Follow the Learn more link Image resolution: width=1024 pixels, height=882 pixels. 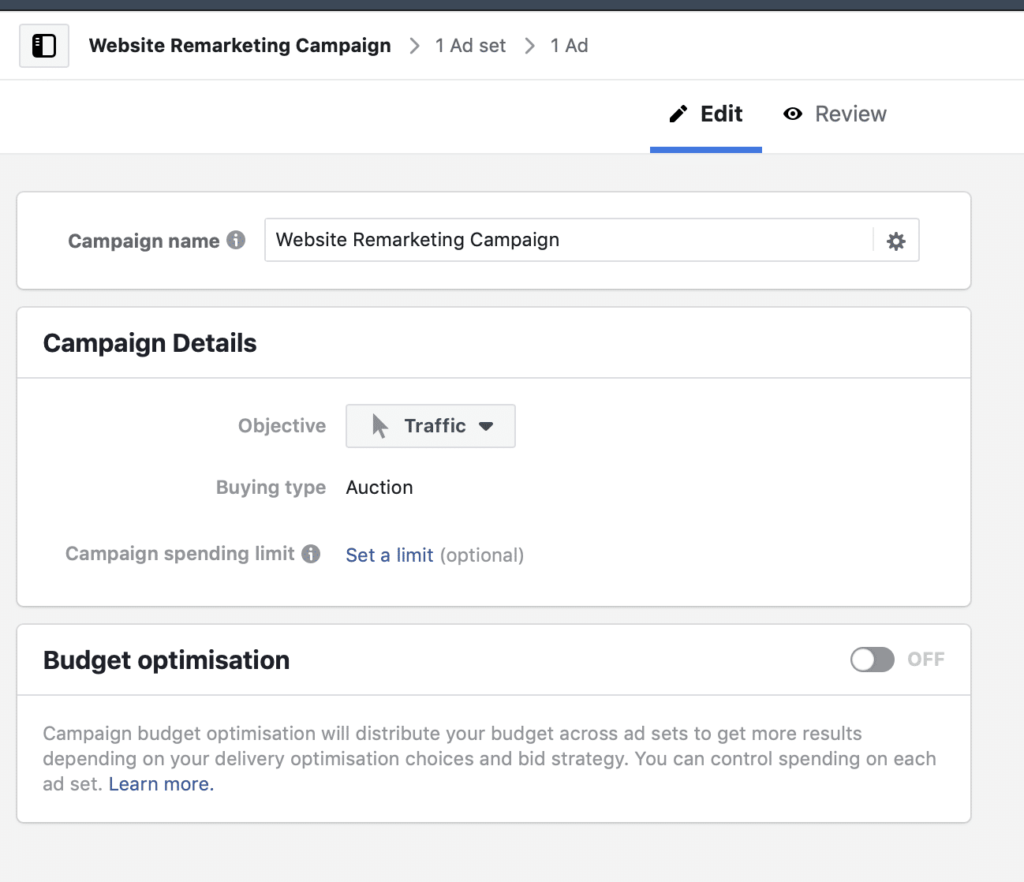[x=161, y=784]
